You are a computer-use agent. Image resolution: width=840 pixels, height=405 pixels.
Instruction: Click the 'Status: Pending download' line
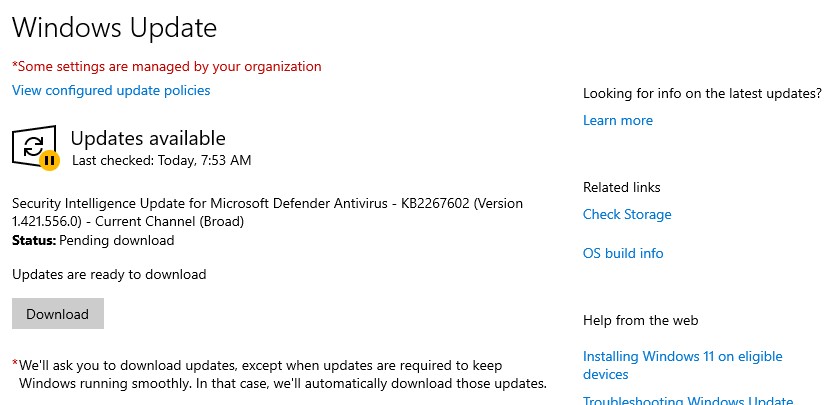93,240
